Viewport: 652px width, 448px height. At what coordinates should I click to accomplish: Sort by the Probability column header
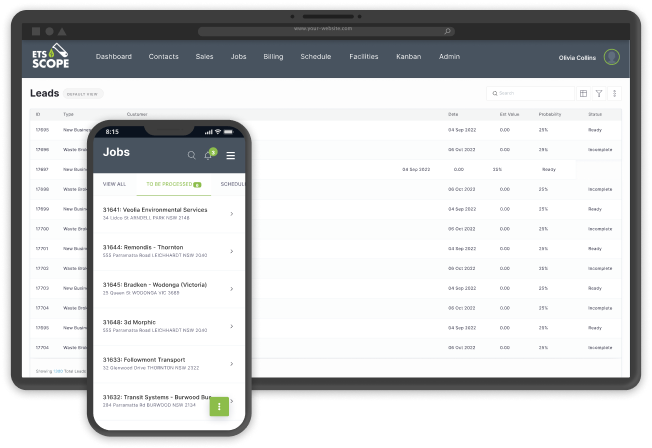pos(550,114)
